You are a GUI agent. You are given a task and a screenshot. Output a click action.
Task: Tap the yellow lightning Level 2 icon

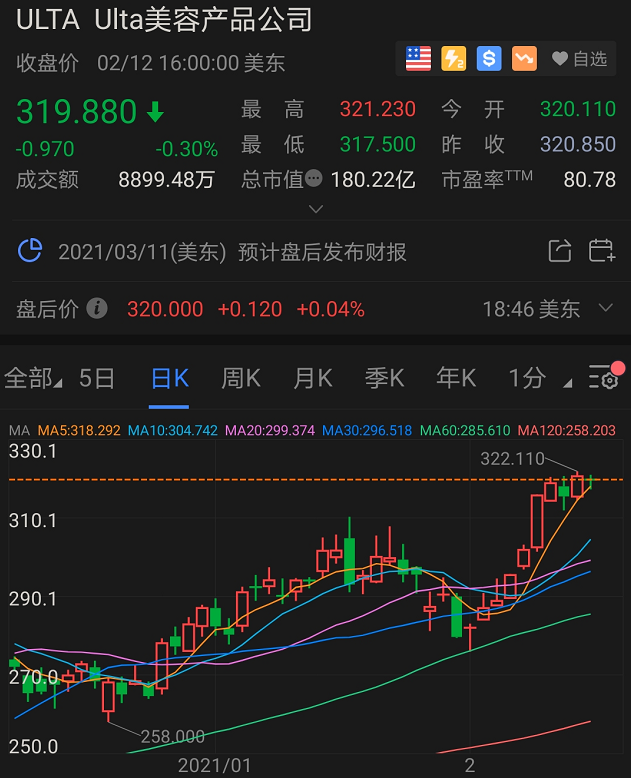453,59
